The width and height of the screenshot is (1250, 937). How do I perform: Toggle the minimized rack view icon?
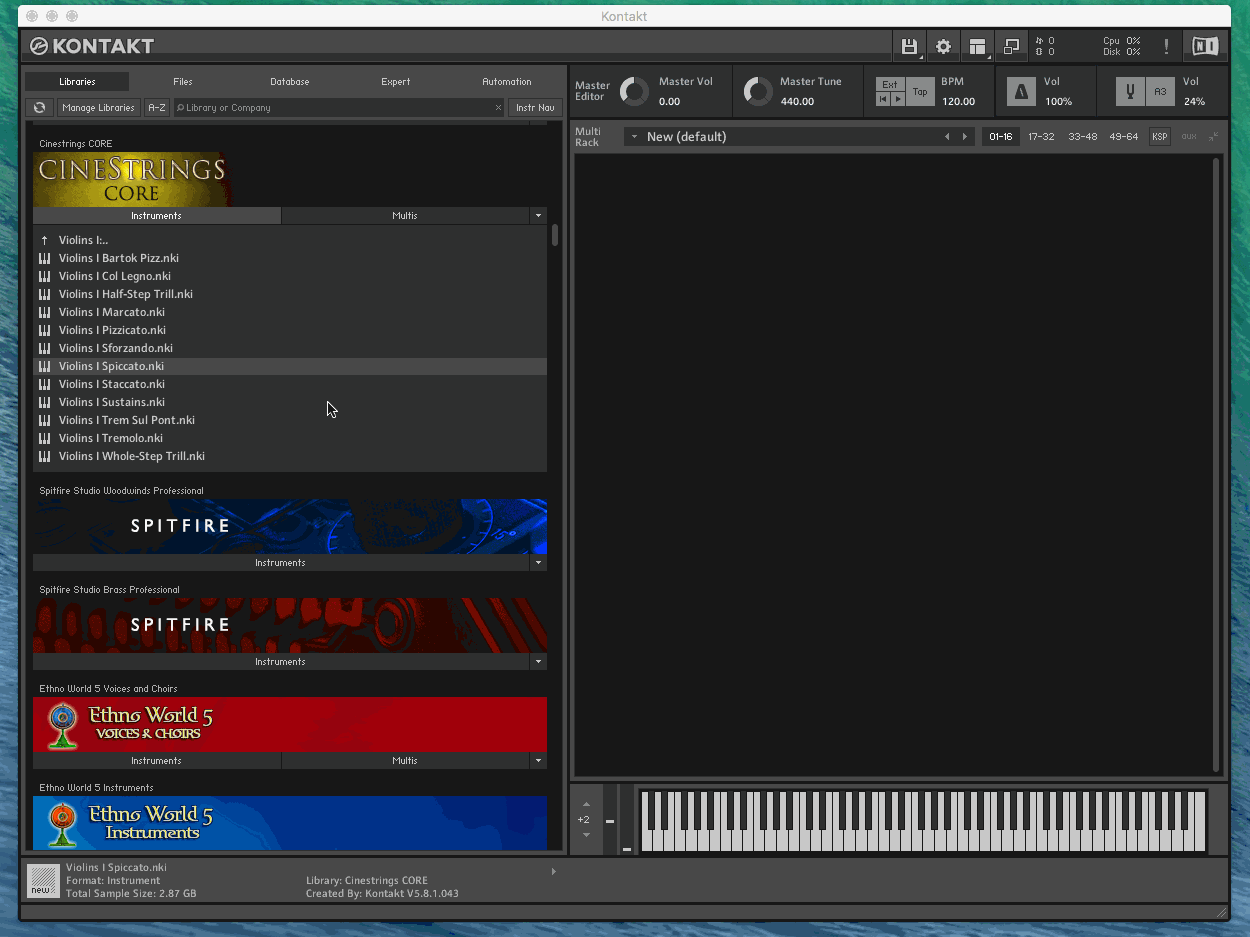point(1011,47)
